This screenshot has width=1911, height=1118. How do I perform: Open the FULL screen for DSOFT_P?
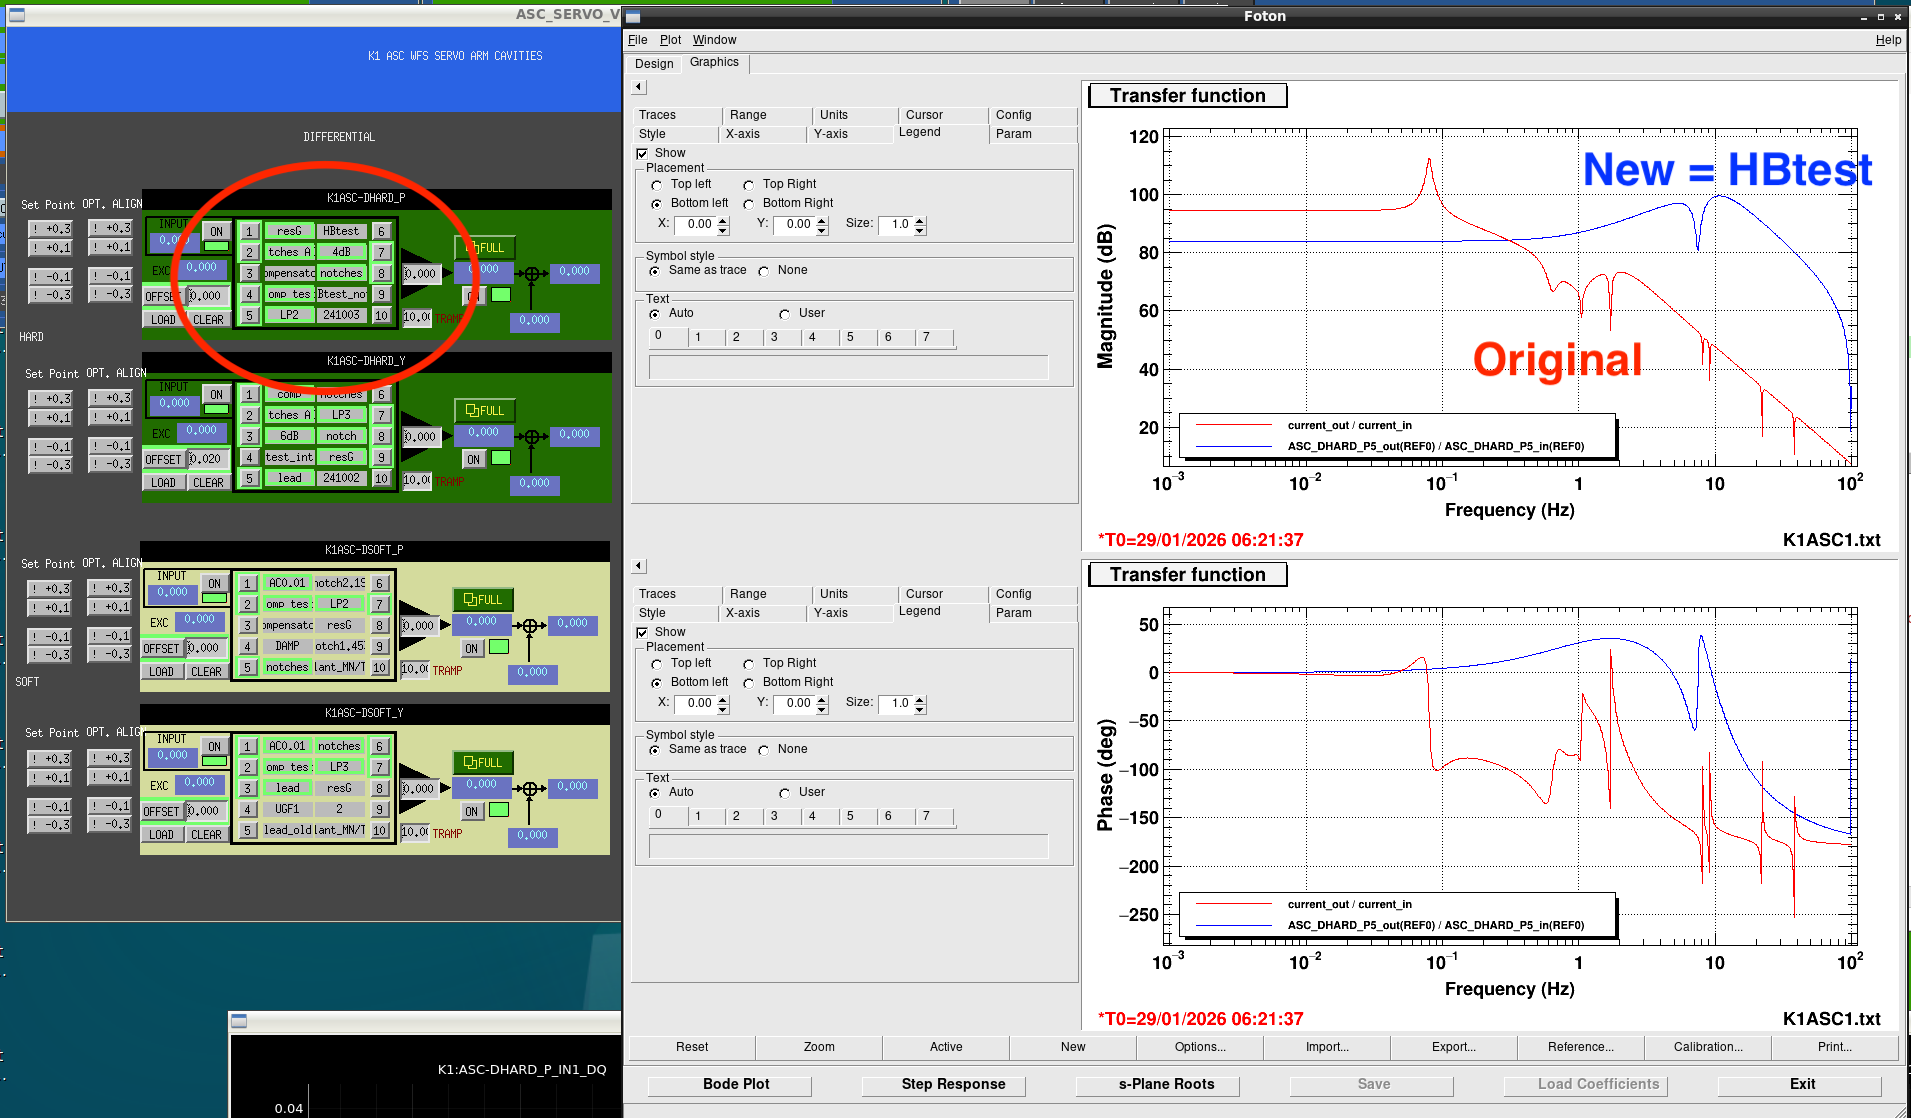483,600
